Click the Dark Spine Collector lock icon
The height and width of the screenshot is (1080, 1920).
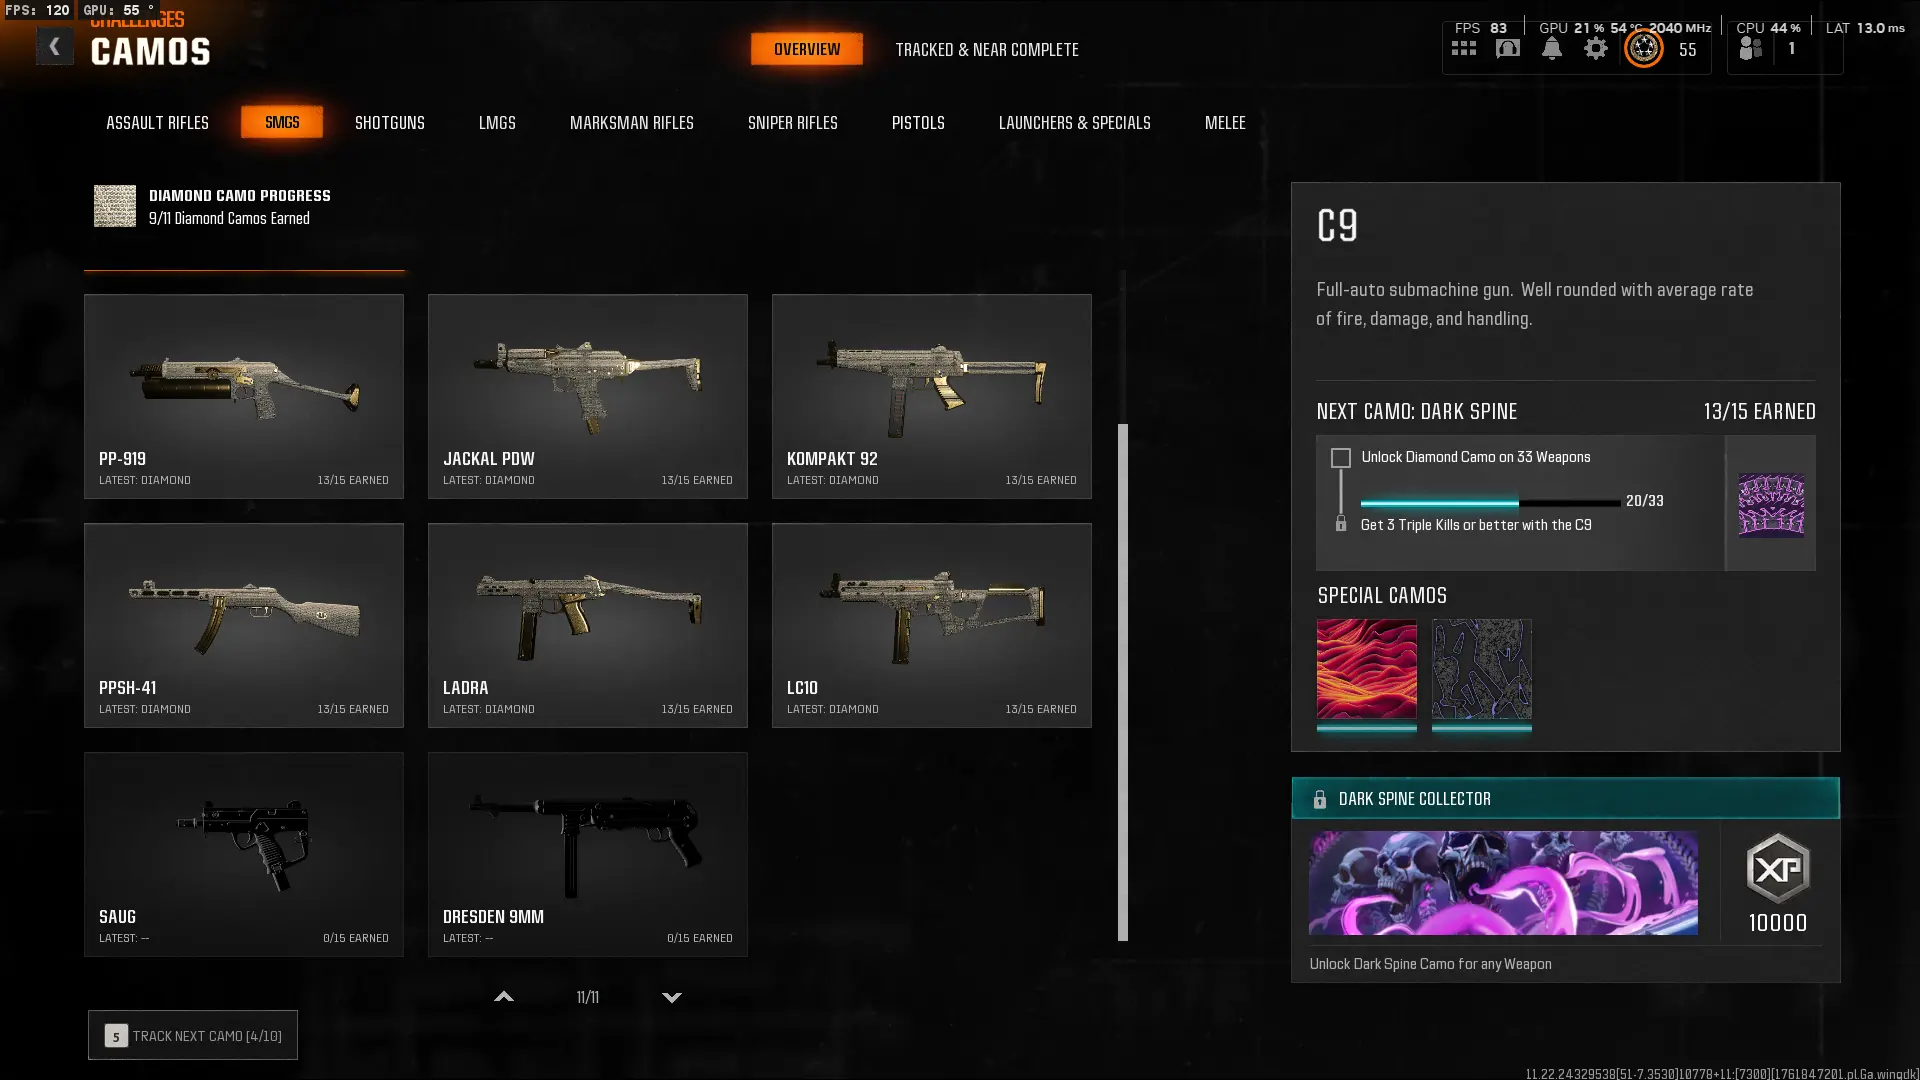1319,799
